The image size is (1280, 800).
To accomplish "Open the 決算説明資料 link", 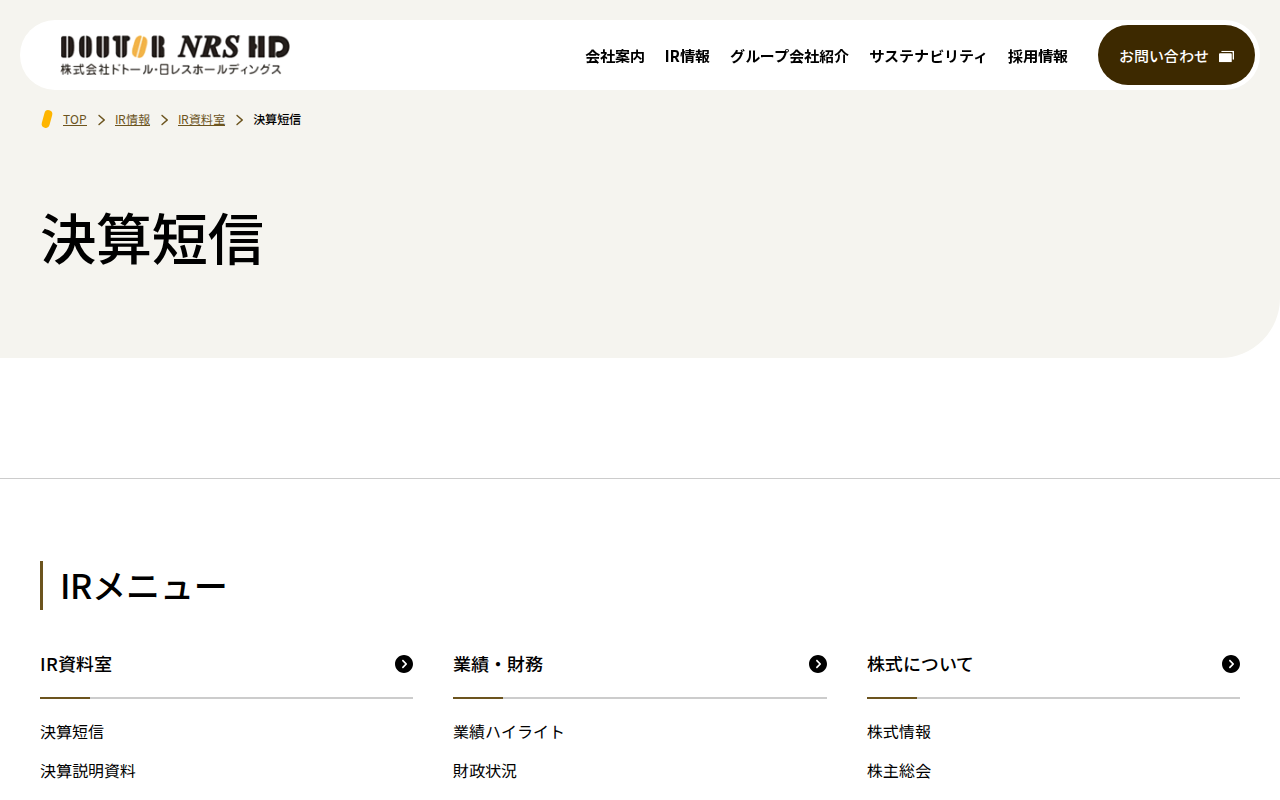I will [88, 771].
